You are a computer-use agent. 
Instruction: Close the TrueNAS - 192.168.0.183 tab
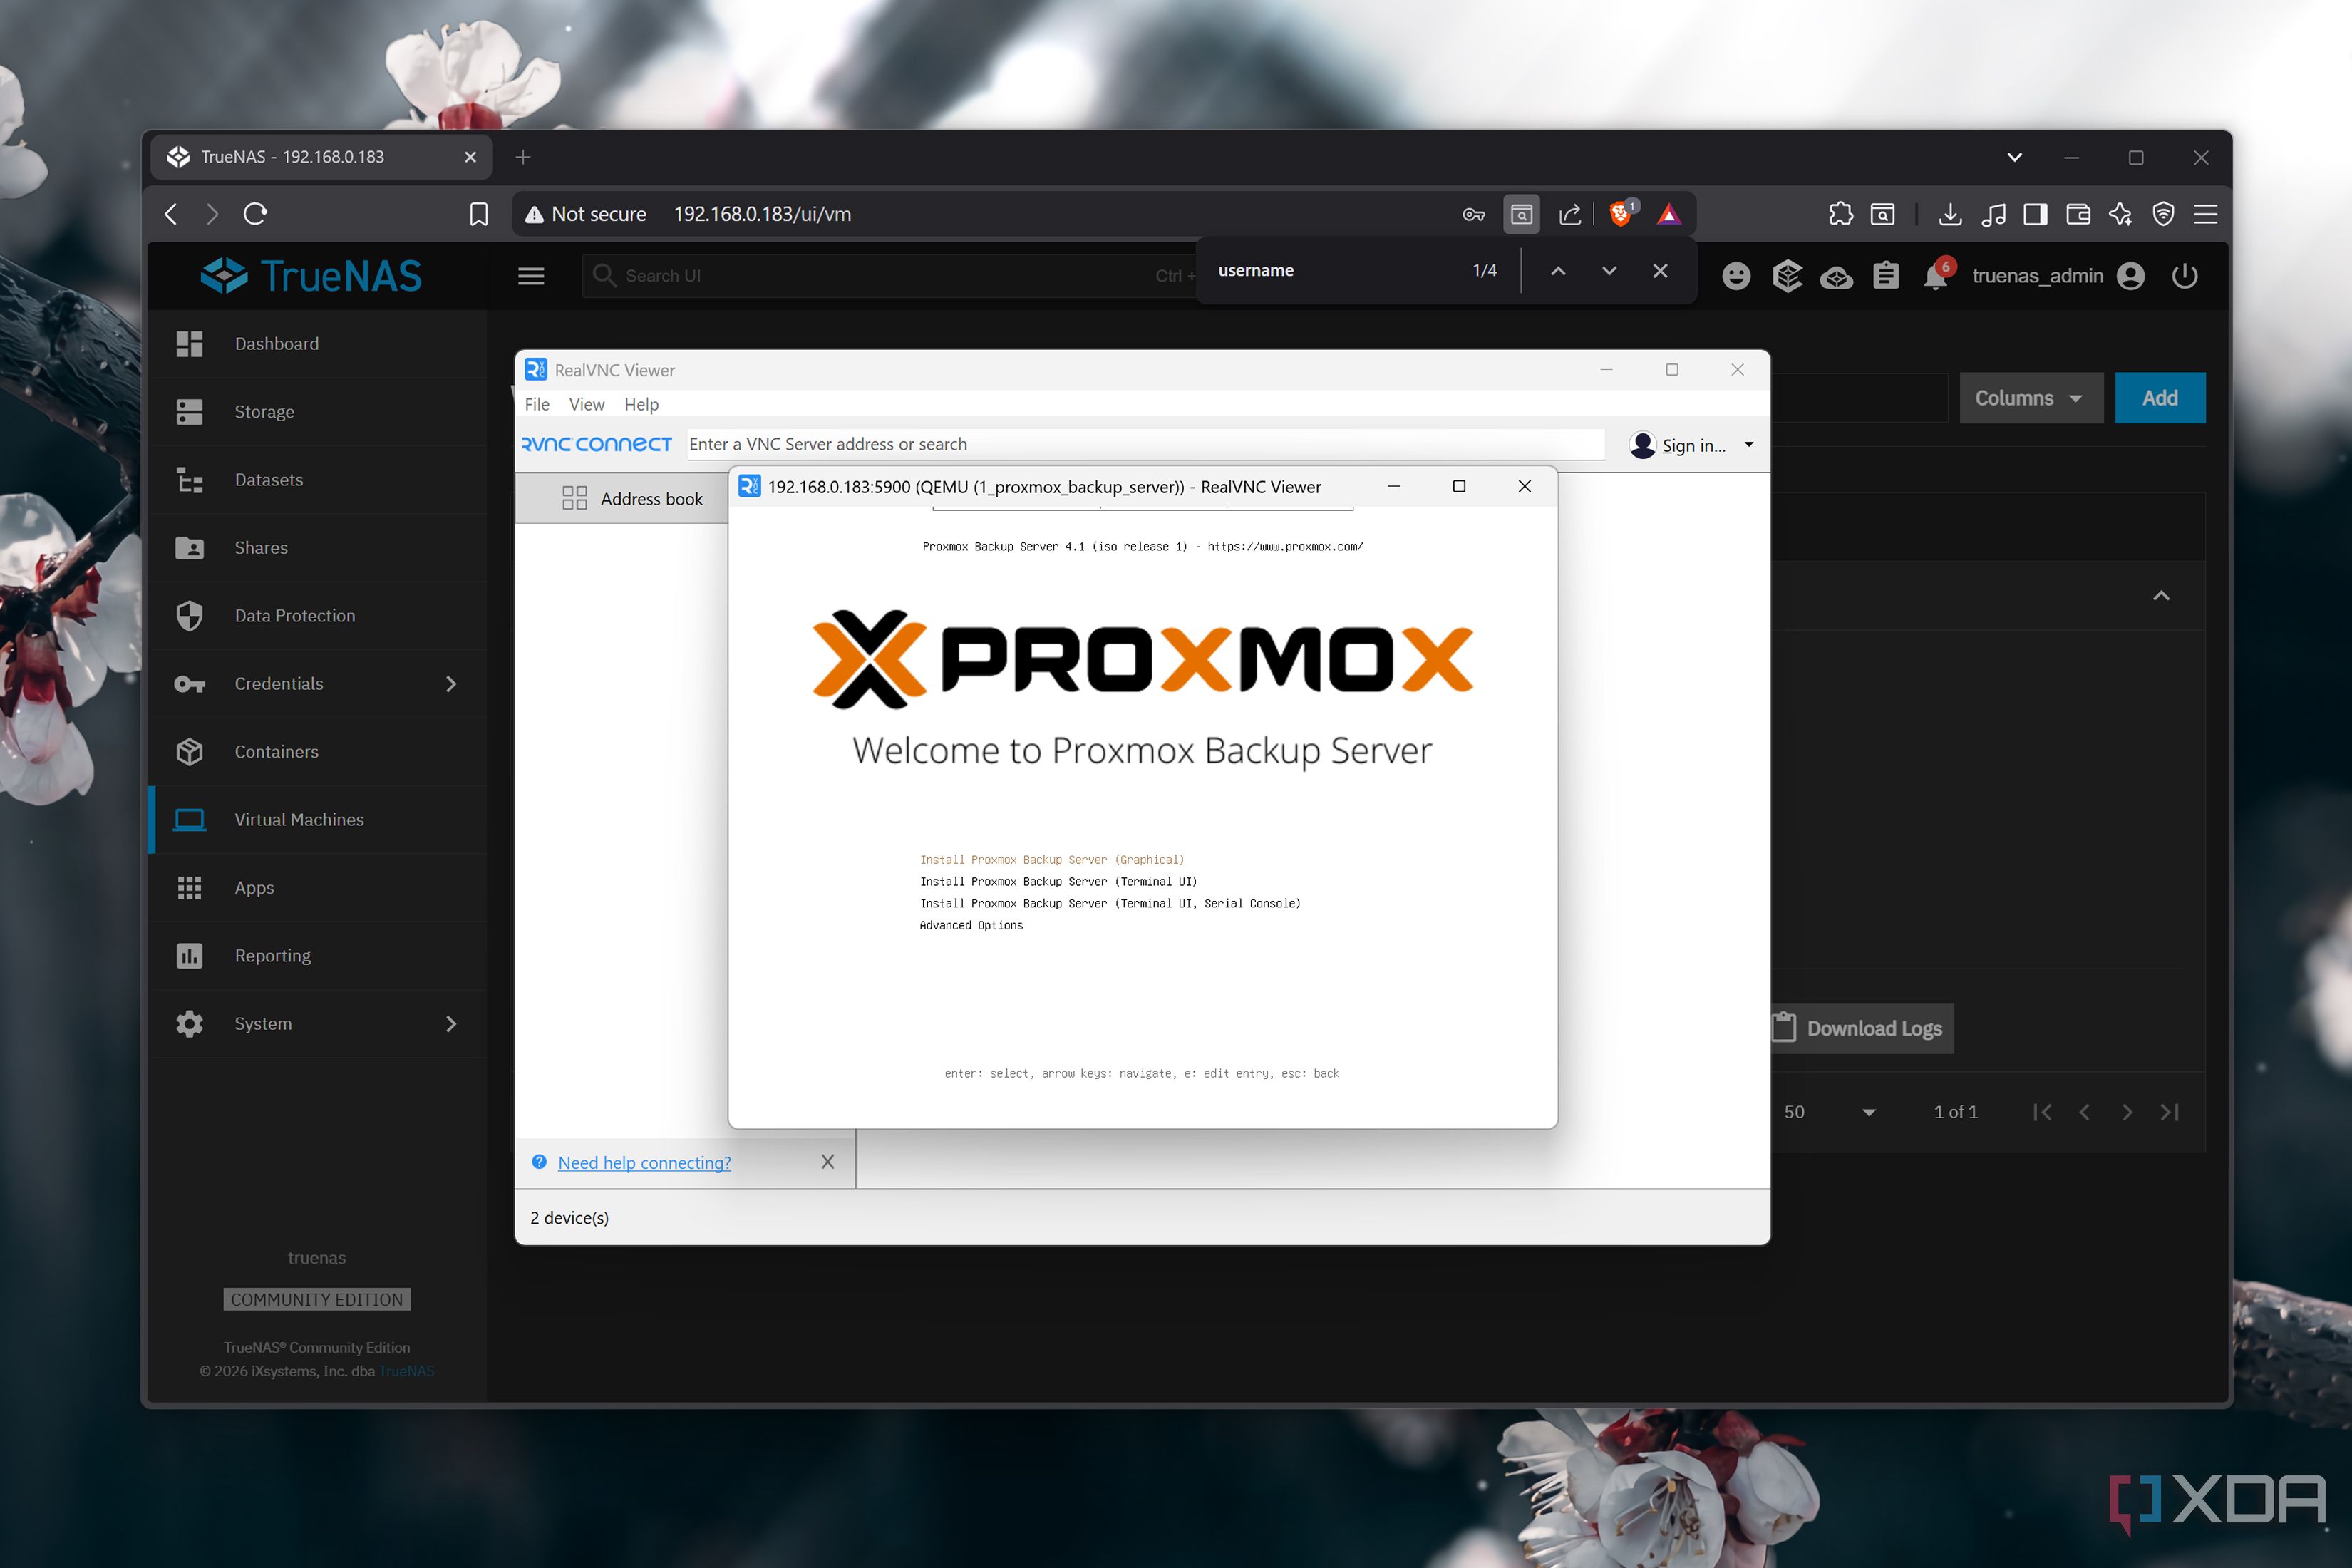470,157
